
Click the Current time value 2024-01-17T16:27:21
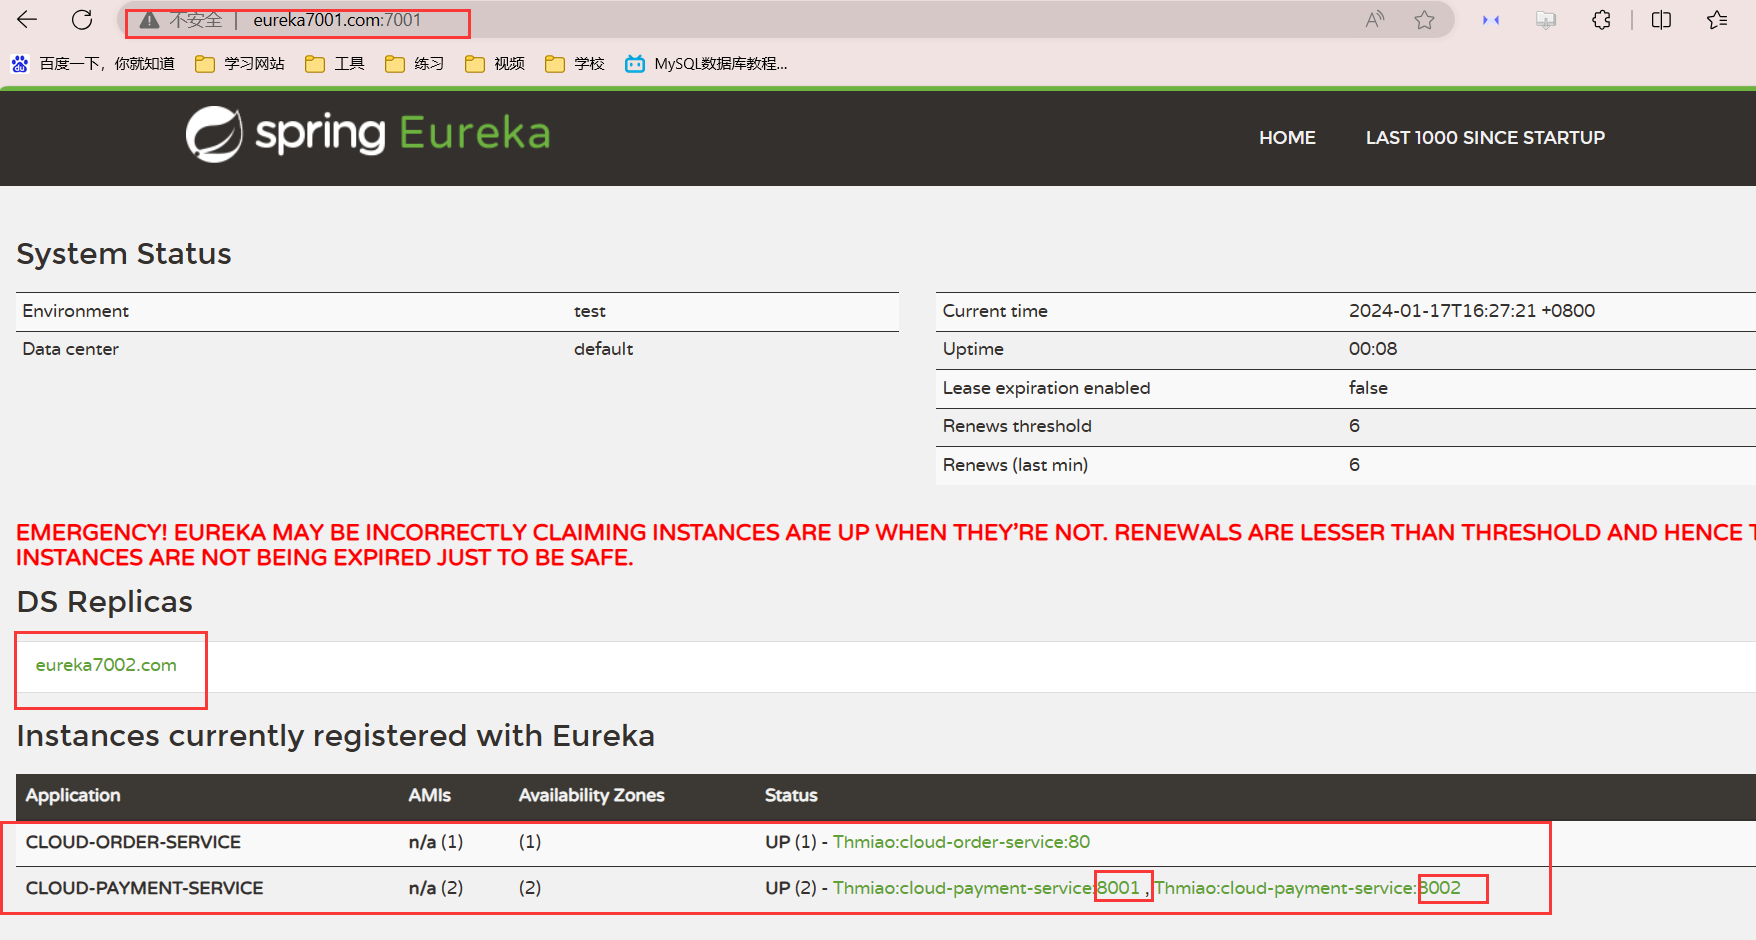(1472, 311)
